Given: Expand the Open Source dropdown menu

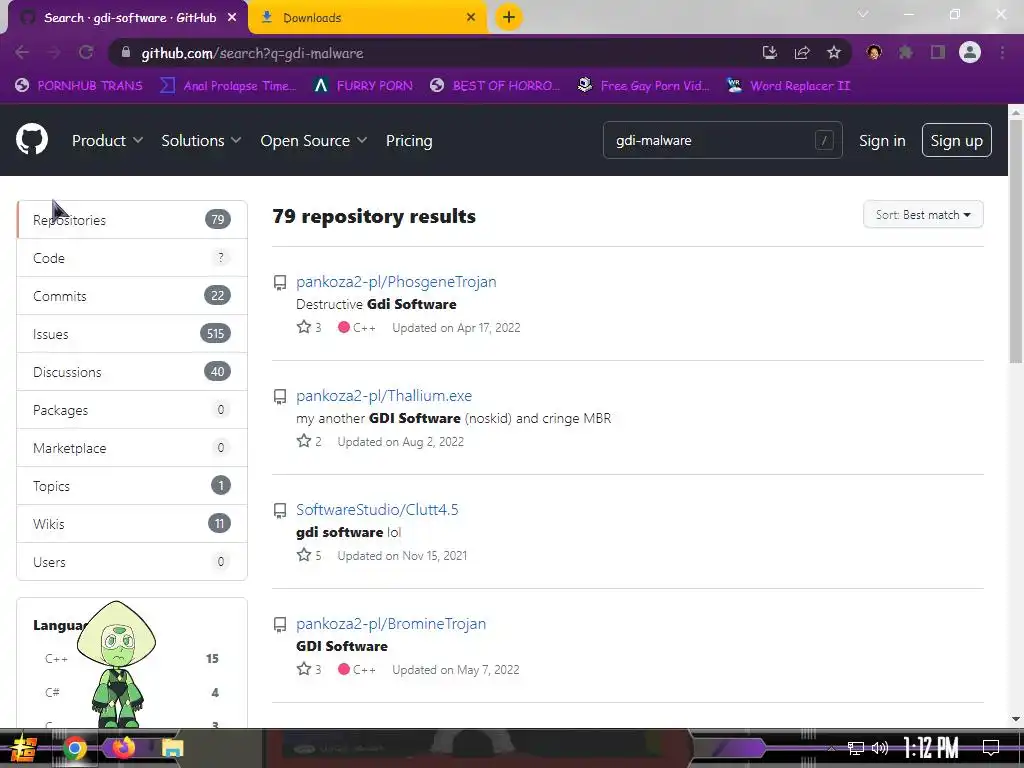Looking at the screenshot, I should pyautogui.click(x=314, y=140).
